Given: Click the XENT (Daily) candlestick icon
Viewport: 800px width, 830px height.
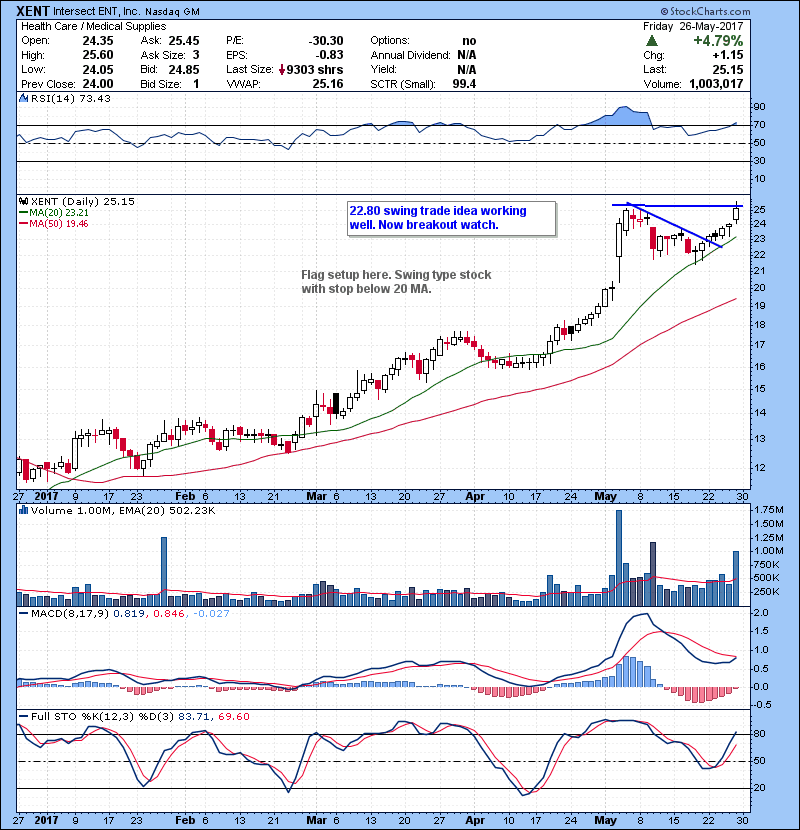Looking at the screenshot, I should click(23, 201).
